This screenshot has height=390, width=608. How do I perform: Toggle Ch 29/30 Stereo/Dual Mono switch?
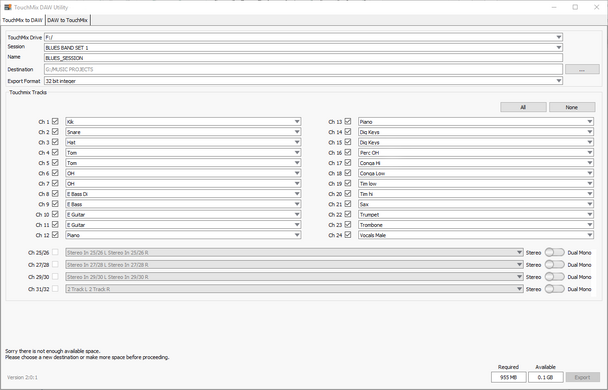[554, 277]
